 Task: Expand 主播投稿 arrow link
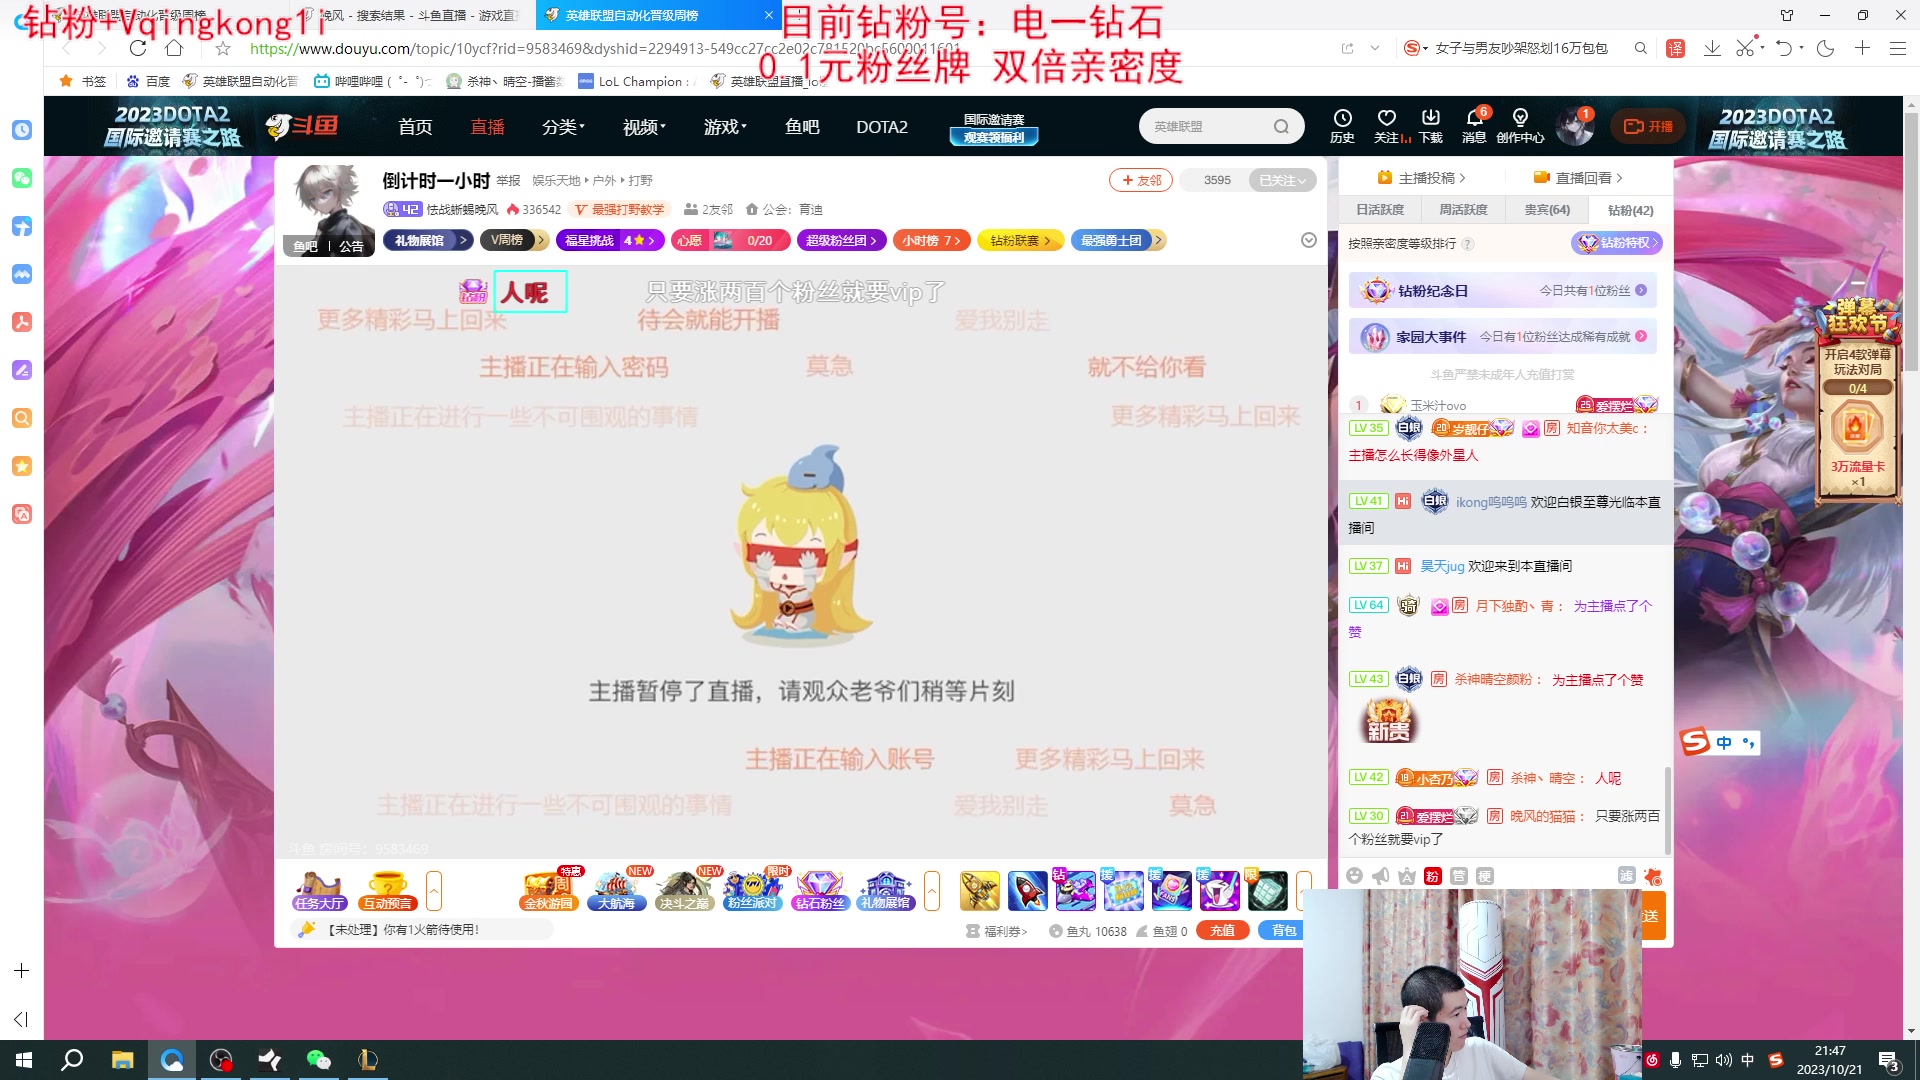pos(1421,178)
